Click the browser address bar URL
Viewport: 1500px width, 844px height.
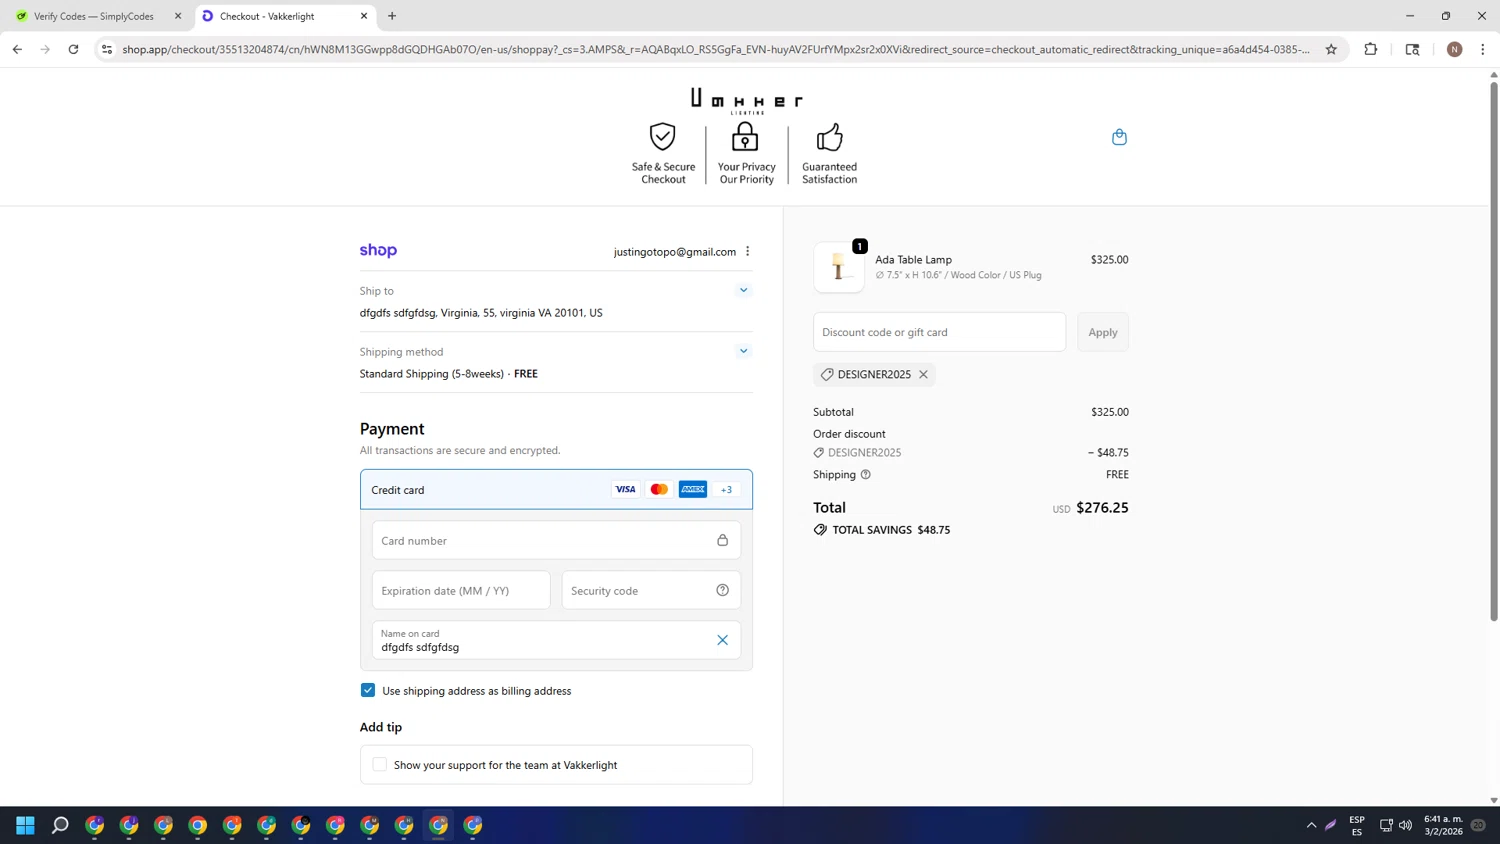click(x=715, y=49)
